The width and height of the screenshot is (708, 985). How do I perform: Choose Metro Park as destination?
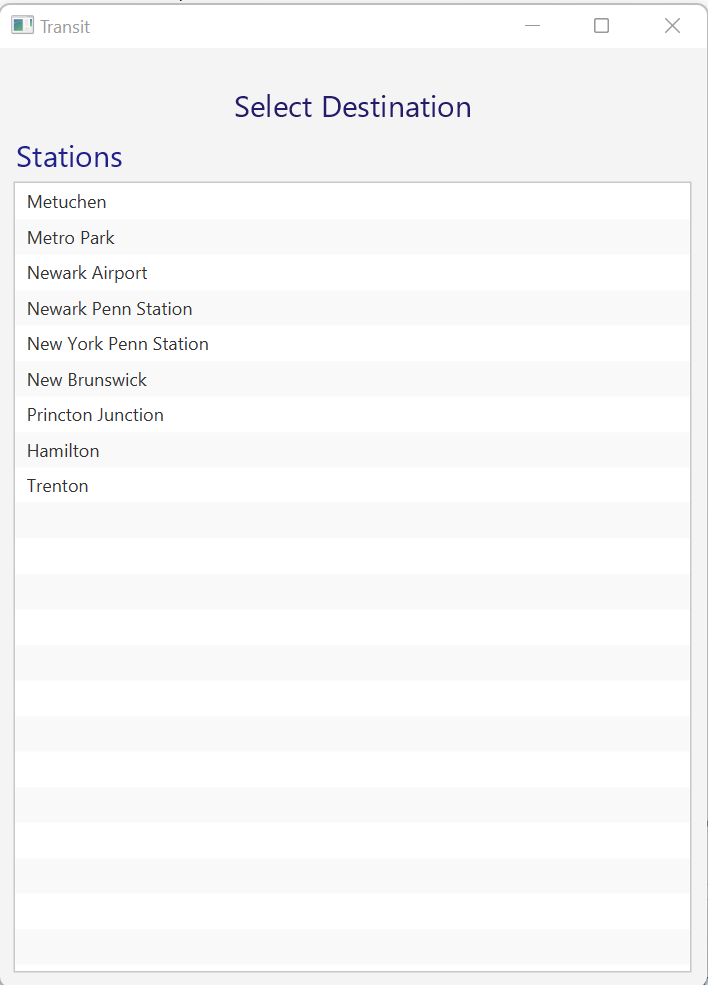352,237
